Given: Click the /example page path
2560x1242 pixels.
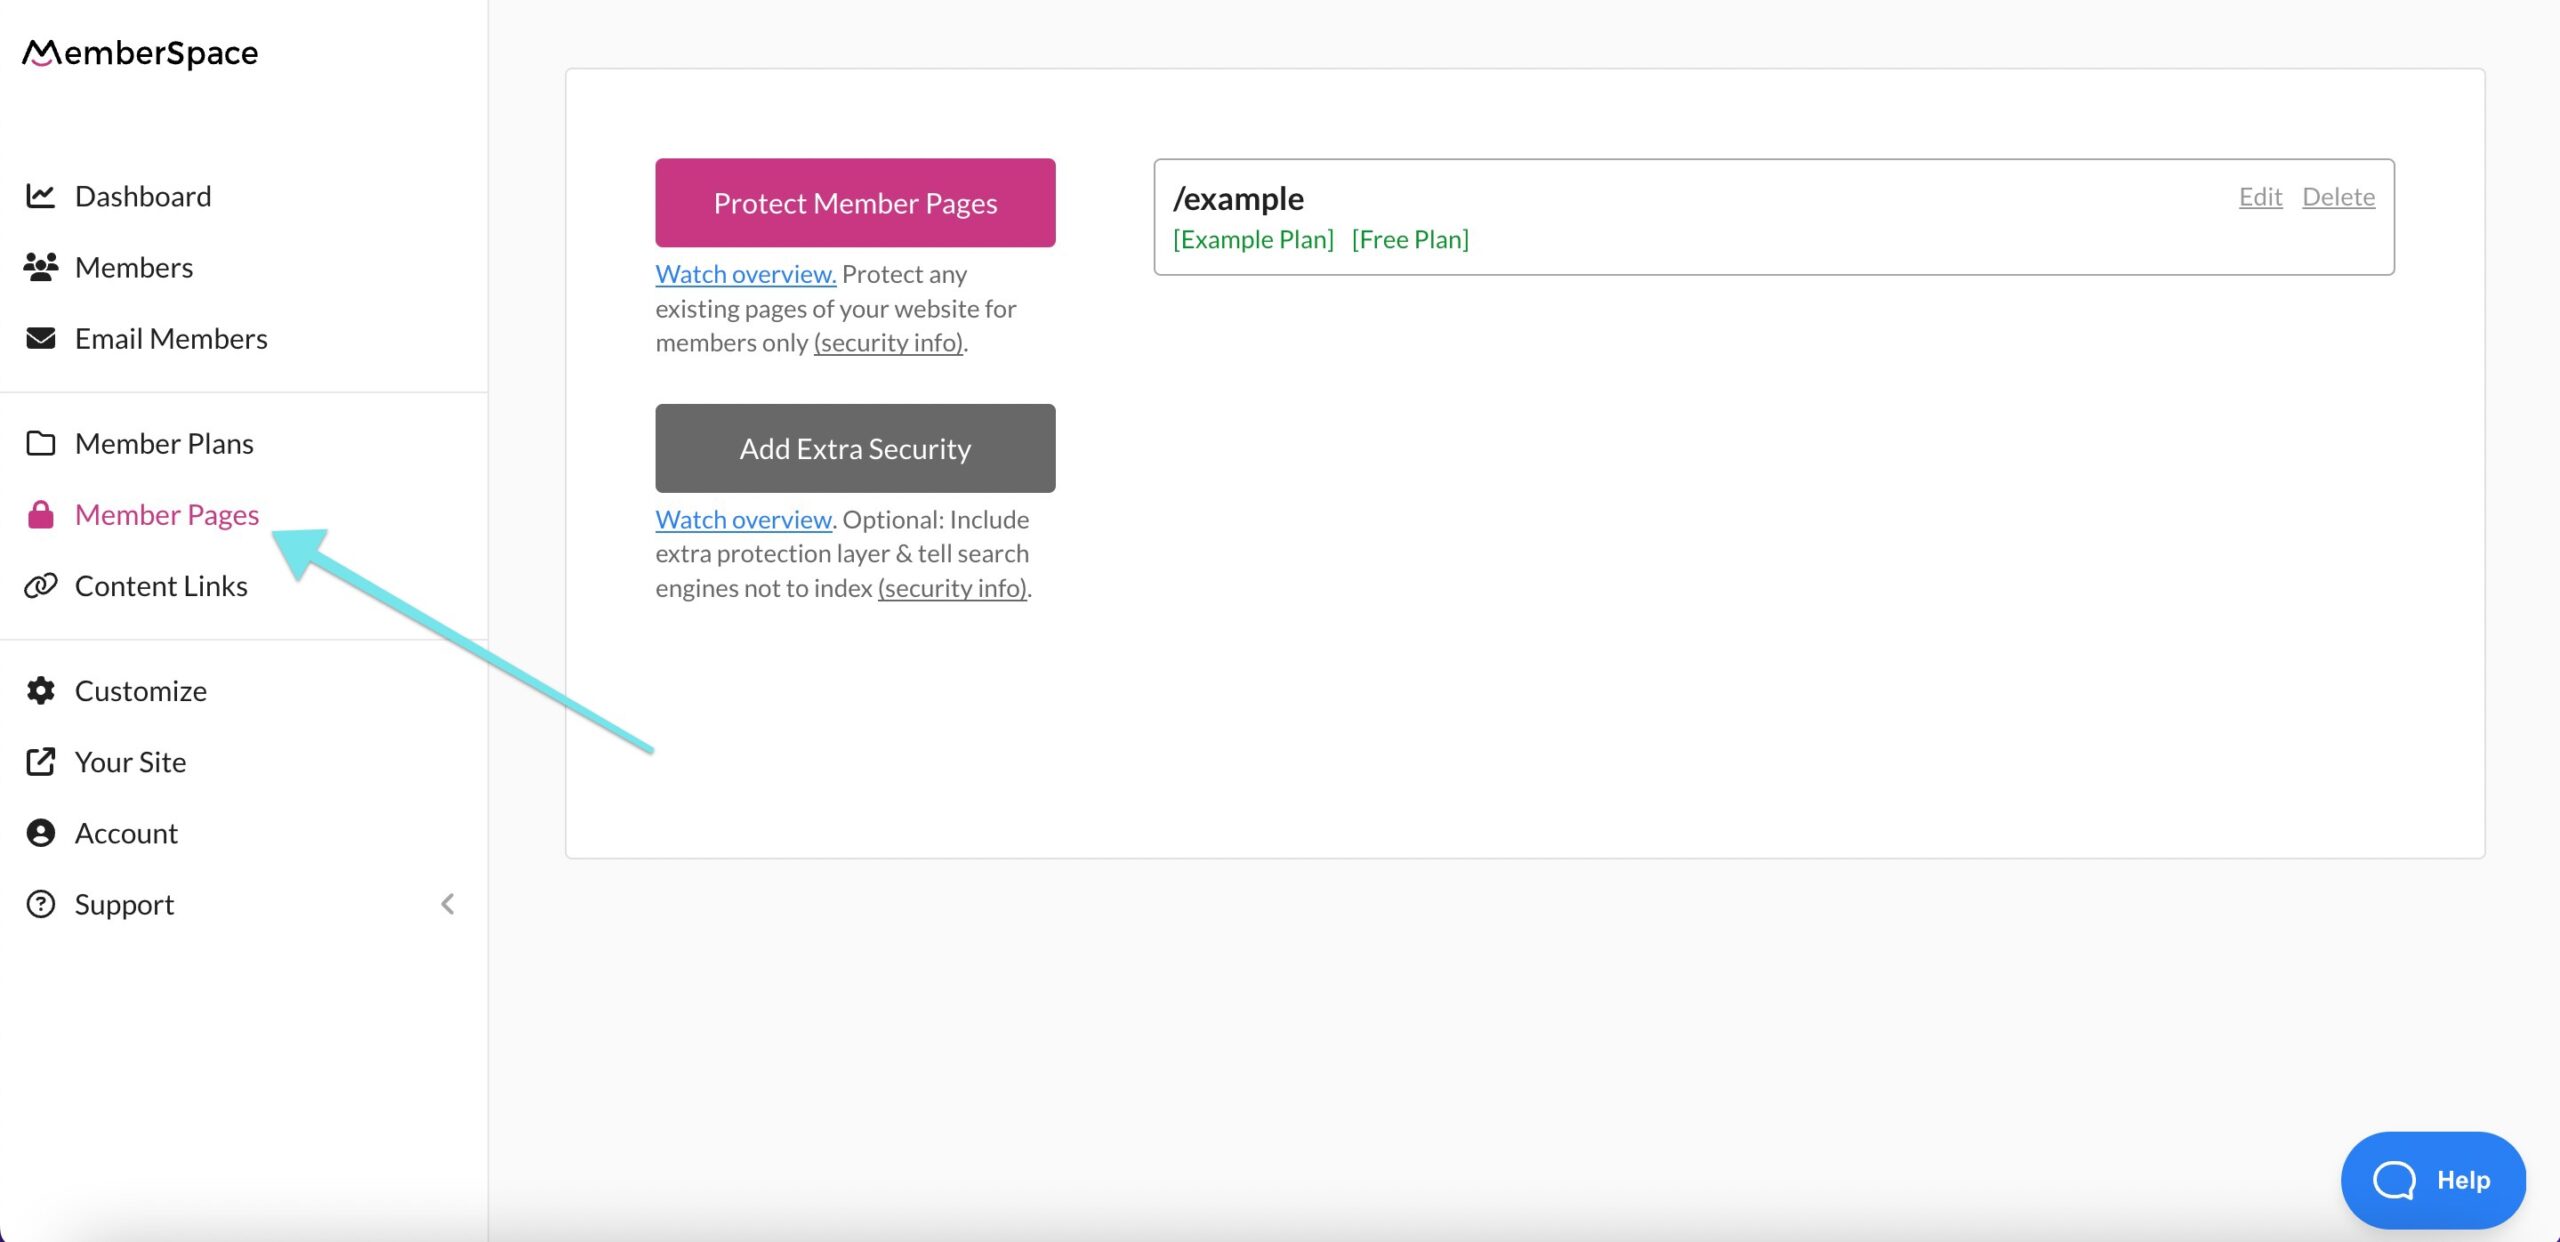Looking at the screenshot, I should 1238,199.
